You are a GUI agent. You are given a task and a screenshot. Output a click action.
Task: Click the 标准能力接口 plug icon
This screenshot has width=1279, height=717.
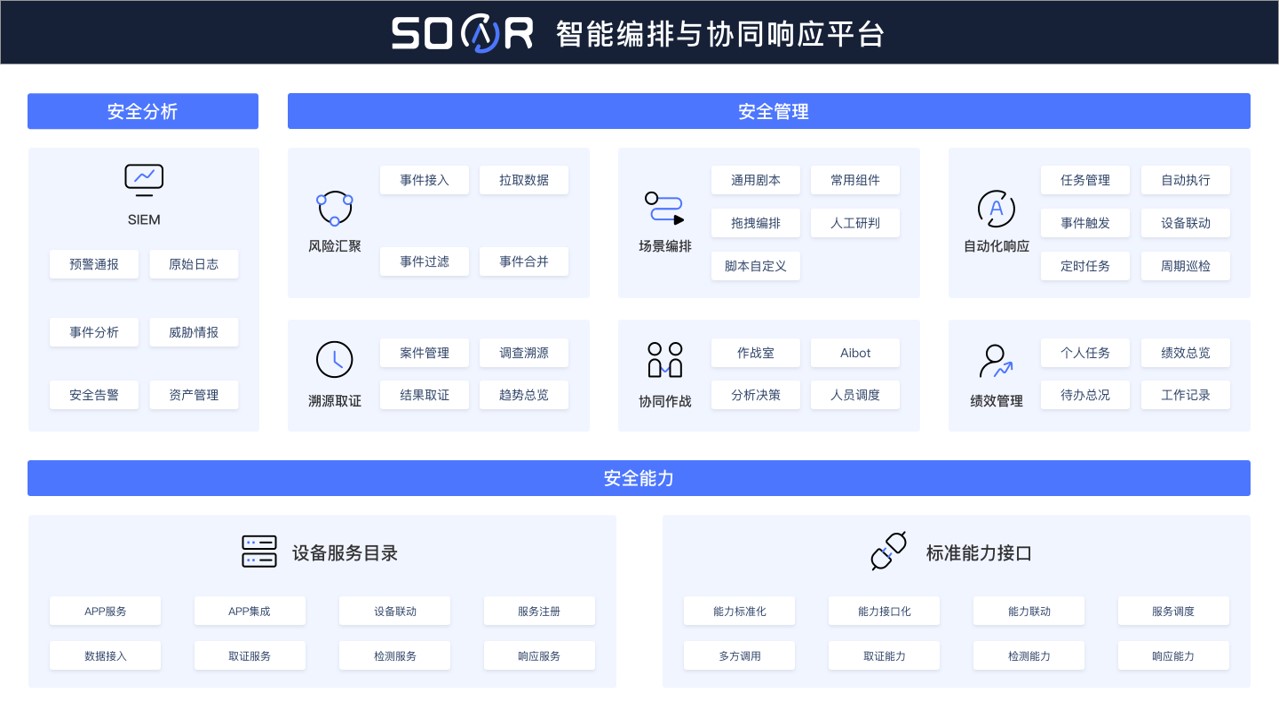pyautogui.click(x=888, y=551)
